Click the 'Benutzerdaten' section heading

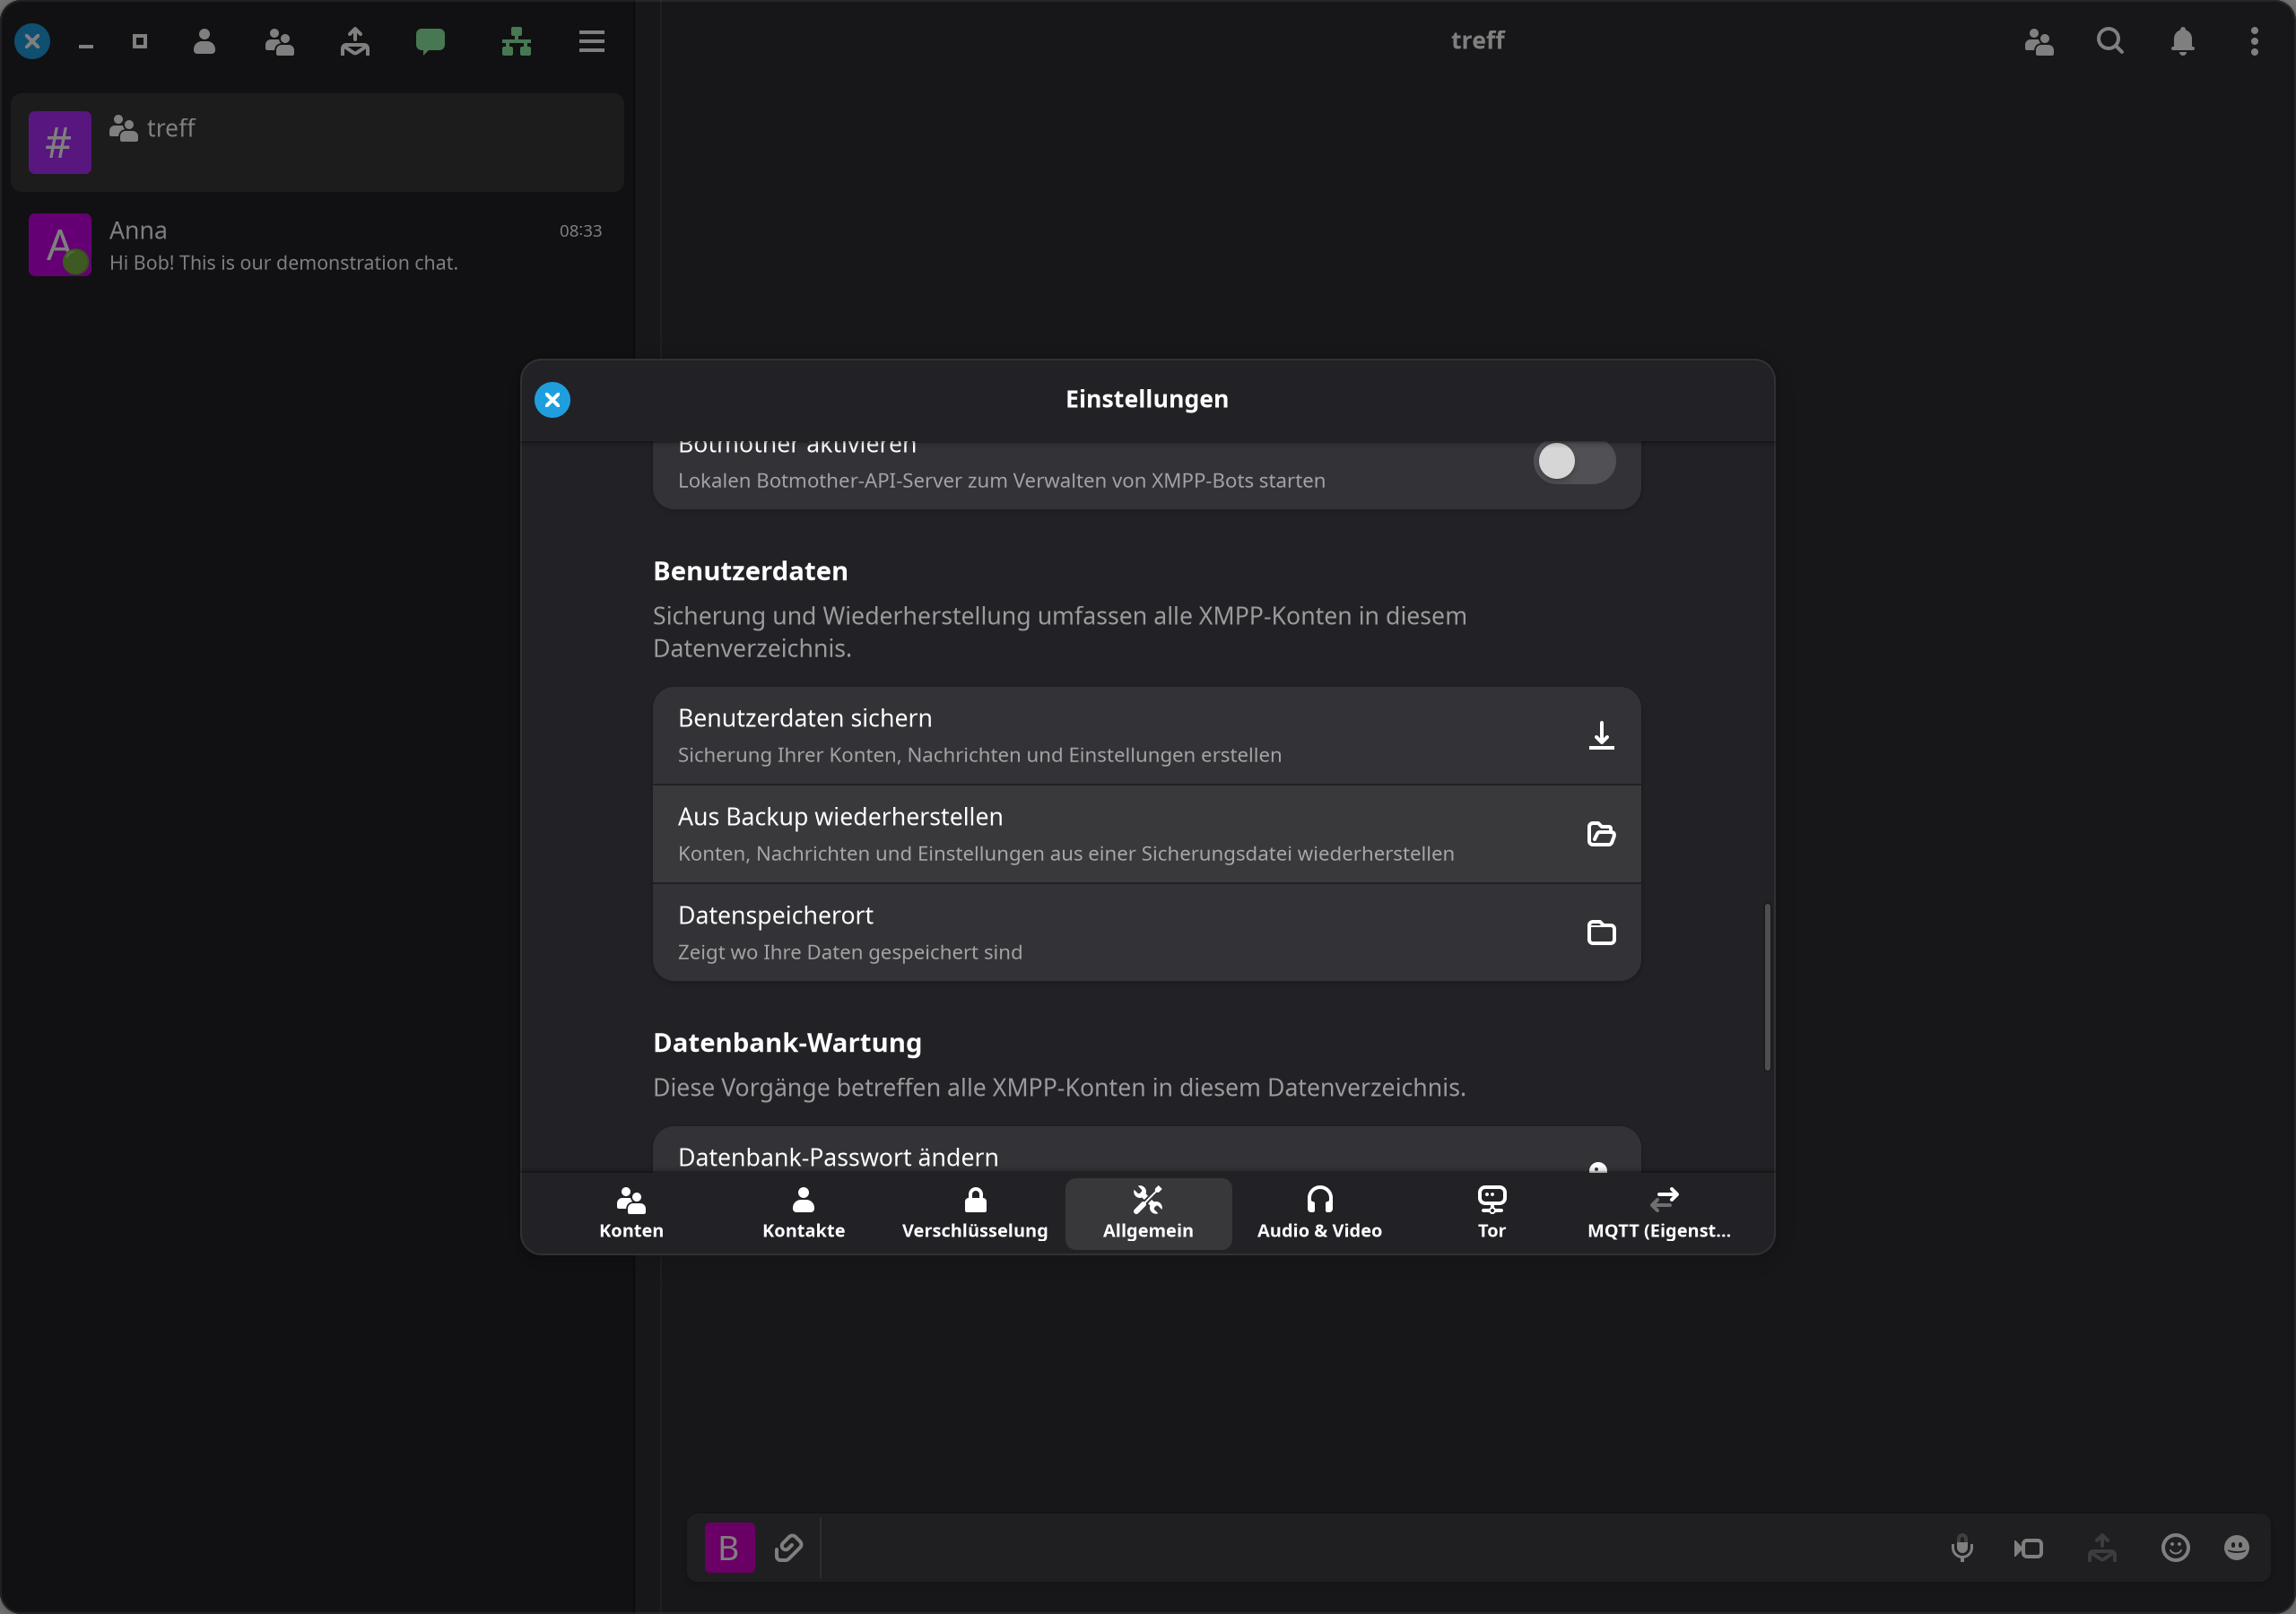coord(750,571)
